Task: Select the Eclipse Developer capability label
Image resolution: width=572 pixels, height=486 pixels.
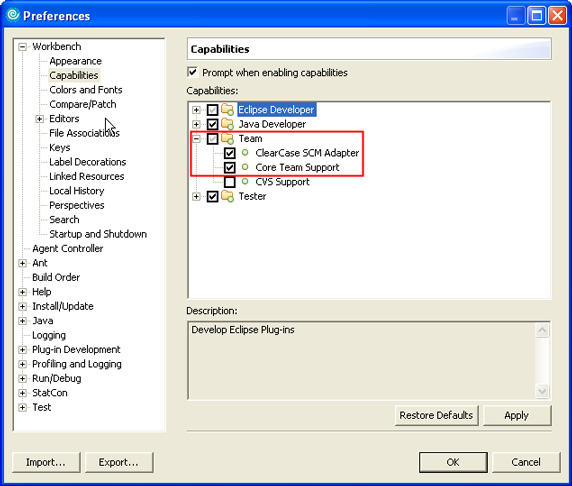Action: point(276,109)
